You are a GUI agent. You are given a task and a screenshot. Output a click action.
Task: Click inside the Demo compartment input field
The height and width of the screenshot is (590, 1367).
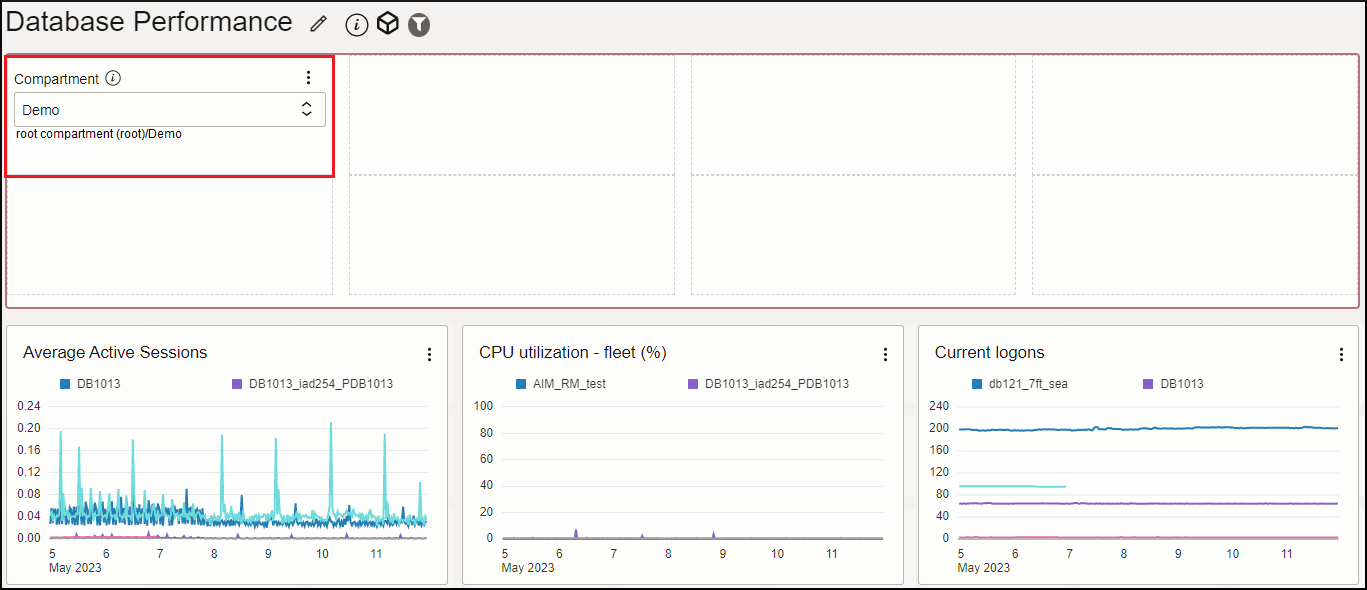pyautogui.click(x=120, y=108)
